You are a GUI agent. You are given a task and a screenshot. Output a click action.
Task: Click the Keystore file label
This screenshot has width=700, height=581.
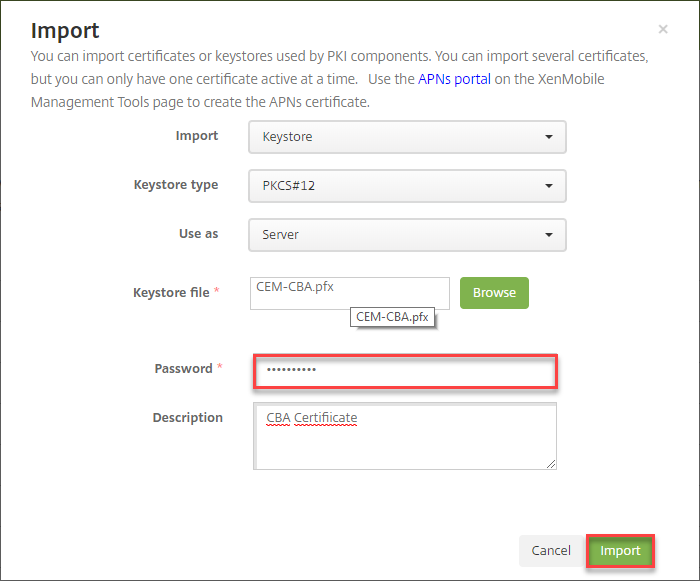(x=171, y=293)
